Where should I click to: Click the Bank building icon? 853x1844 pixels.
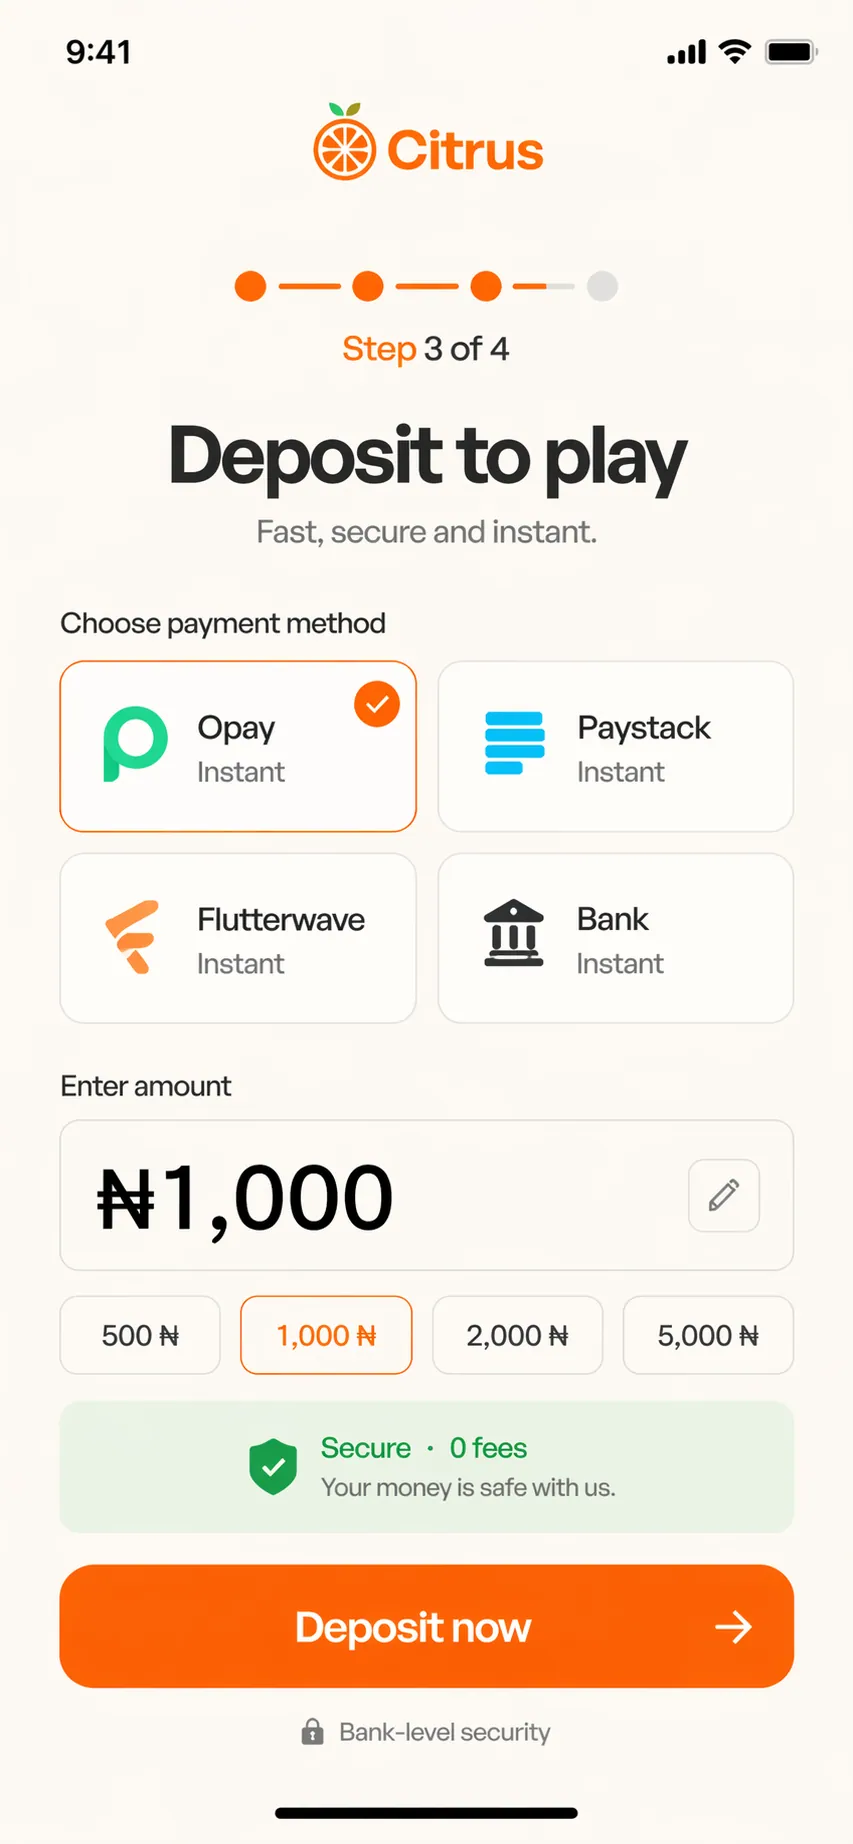(514, 933)
